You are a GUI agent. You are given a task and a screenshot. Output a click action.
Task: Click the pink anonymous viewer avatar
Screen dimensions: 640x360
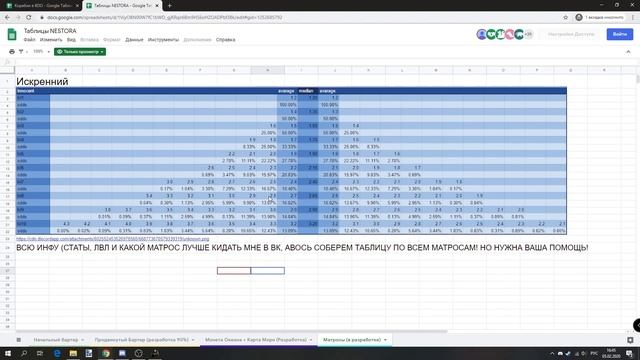(509, 34)
